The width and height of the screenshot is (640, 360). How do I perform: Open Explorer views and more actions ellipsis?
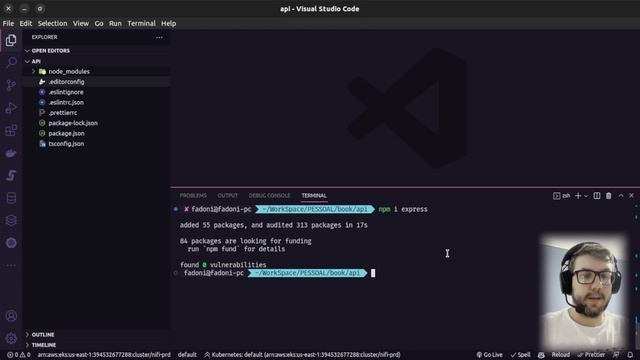click(x=159, y=37)
